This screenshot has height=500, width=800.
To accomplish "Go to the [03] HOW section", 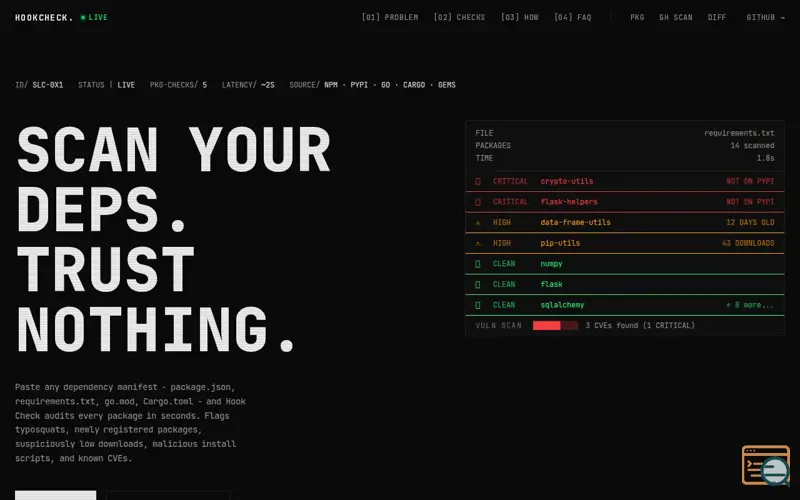I will (x=519, y=17).
